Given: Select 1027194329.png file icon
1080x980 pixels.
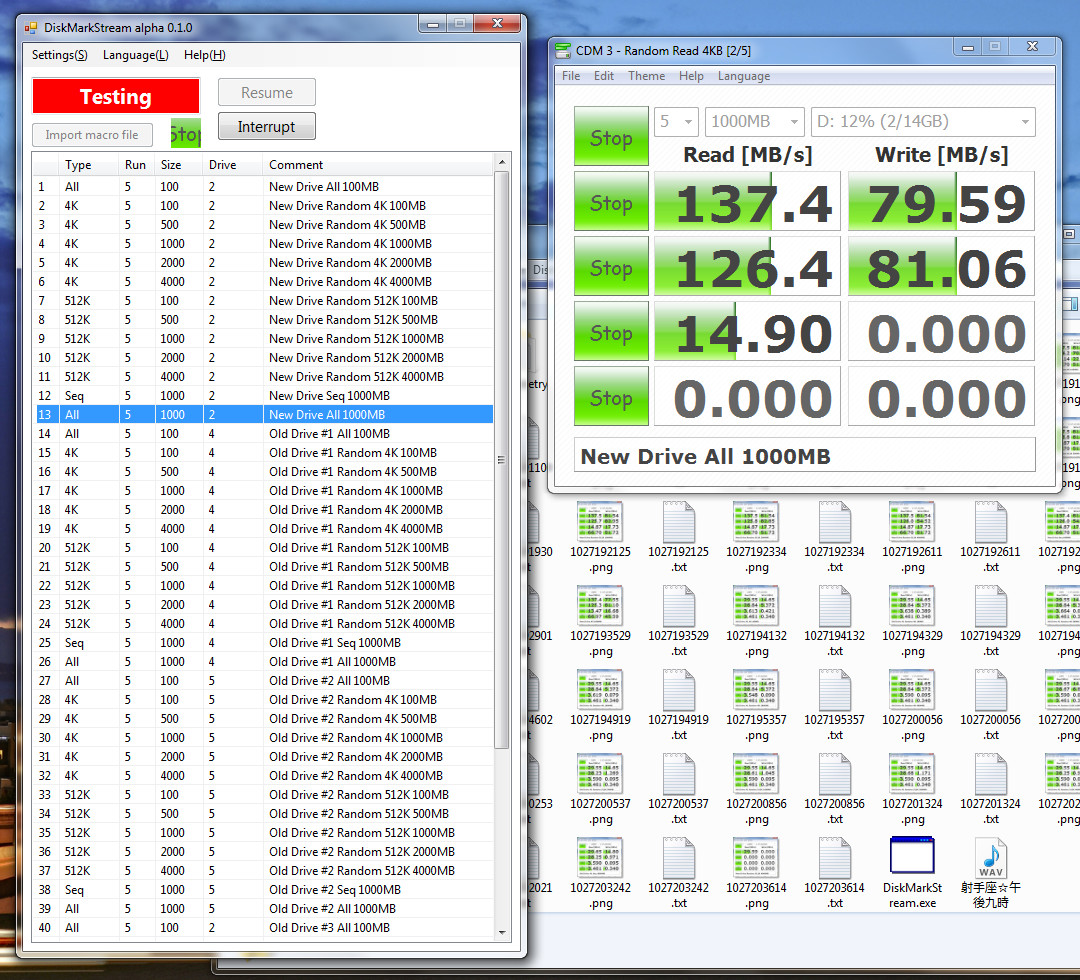Looking at the screenshot, I should (912, 606).
